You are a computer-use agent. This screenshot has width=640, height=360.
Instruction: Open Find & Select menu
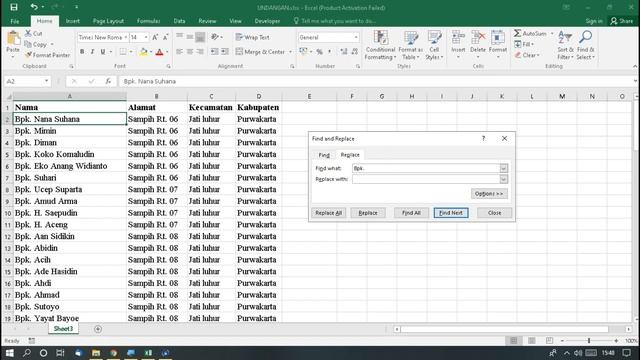586,45
